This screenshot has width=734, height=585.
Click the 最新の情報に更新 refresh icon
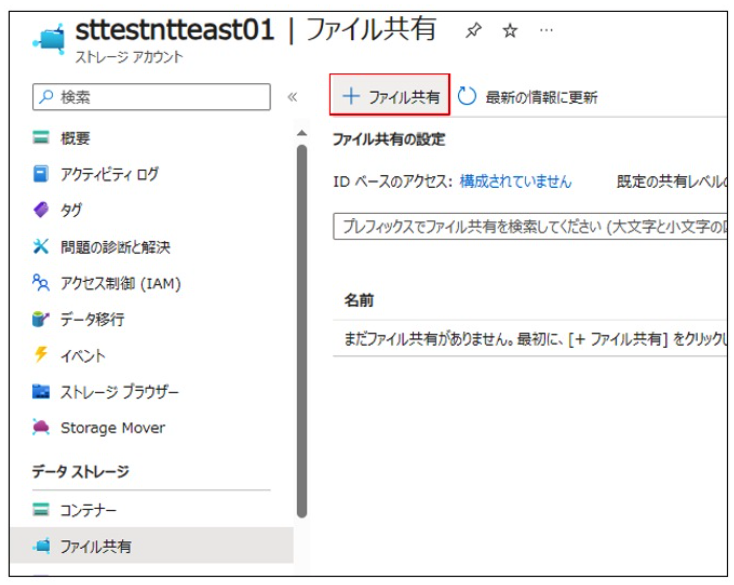467,96
